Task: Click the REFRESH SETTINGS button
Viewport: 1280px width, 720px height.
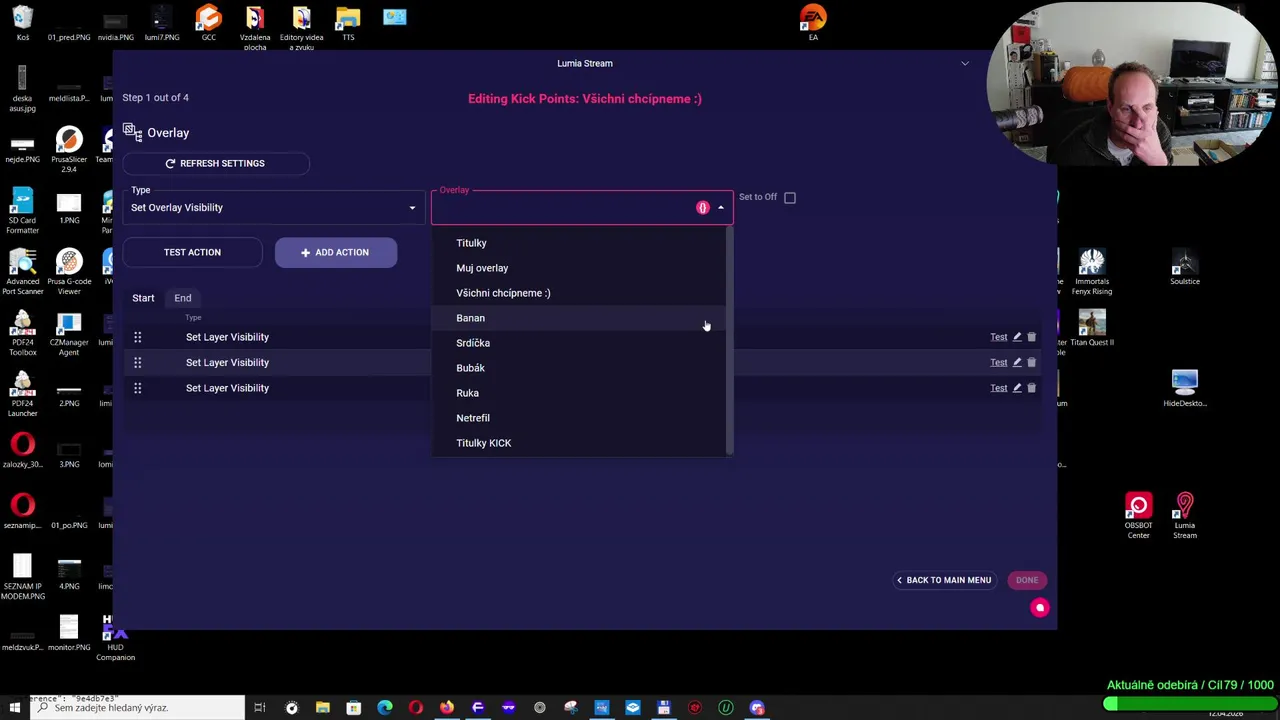Action: pyautogui.click(x=215, y=163)
